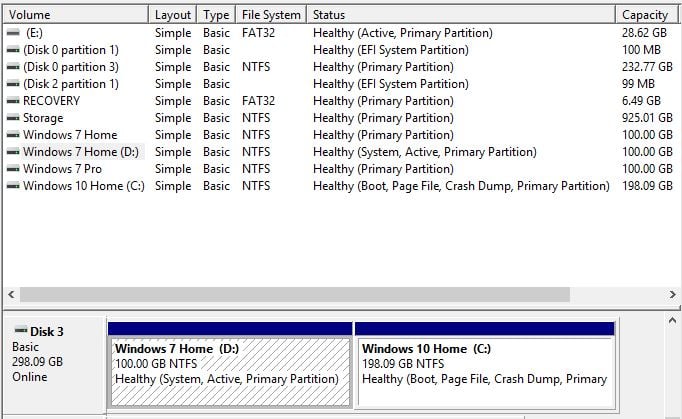The height and width of the screenshot is (419, 682).
Task: Select the Windows 10 Home (C:) volume name in the list
Action: (x=84, y=186)
